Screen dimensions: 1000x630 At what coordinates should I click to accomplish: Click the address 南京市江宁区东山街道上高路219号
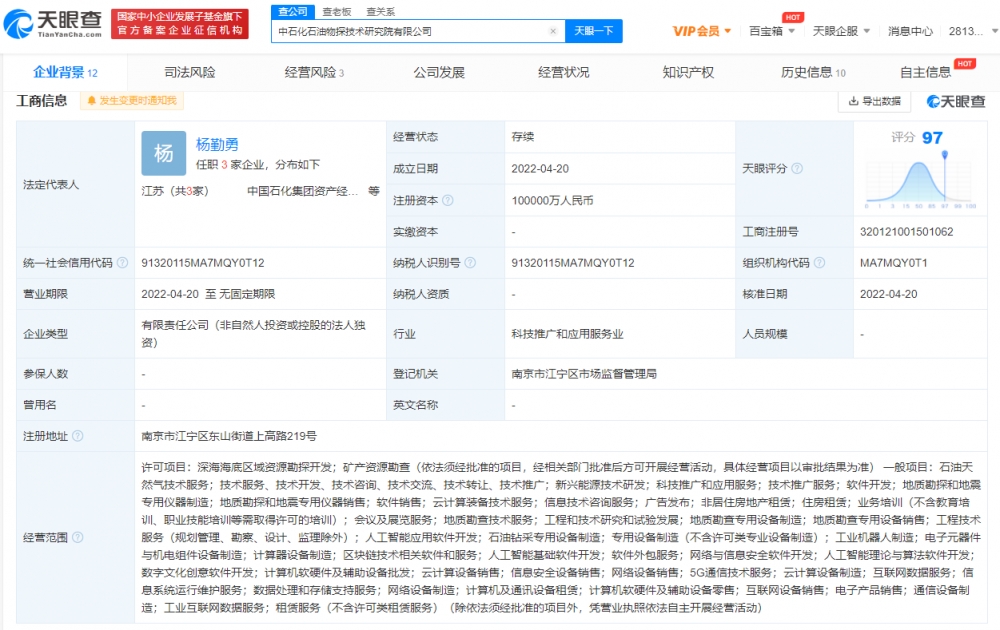point(229,436)
